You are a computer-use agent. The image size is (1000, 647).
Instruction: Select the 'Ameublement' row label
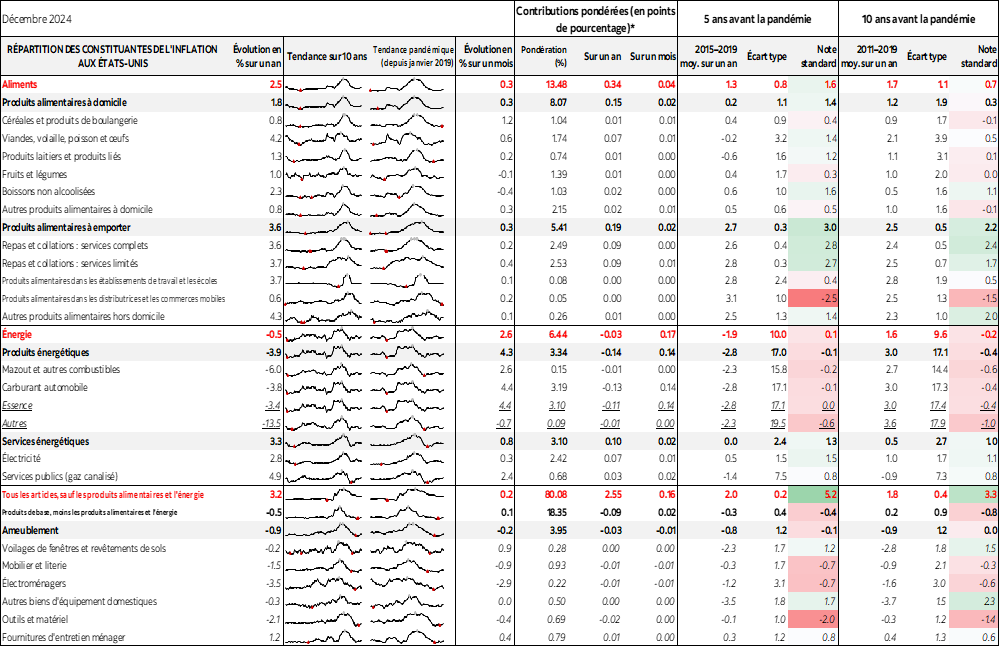[30, 530]
